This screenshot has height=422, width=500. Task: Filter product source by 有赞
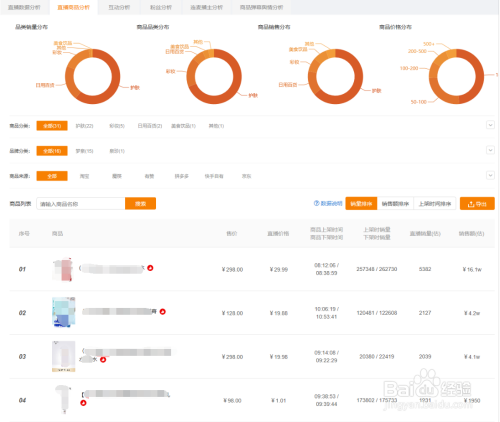click(149, 176)
